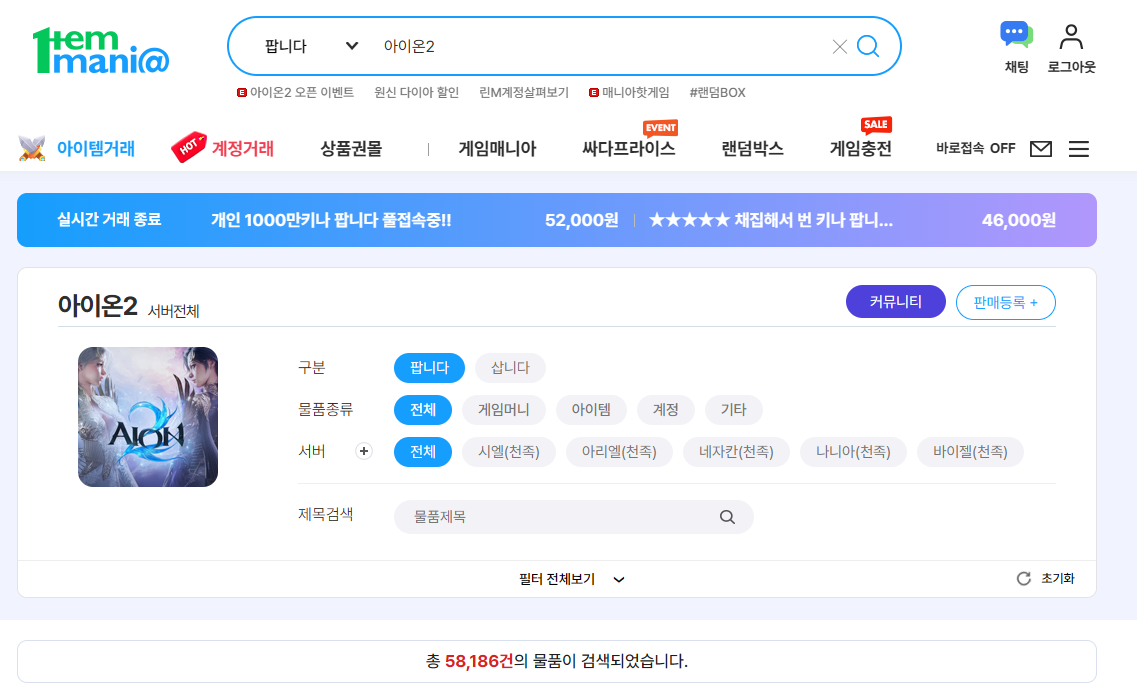Select server 네자칸(천족)
The image size is (1137, 688).
tap(736, 452)
